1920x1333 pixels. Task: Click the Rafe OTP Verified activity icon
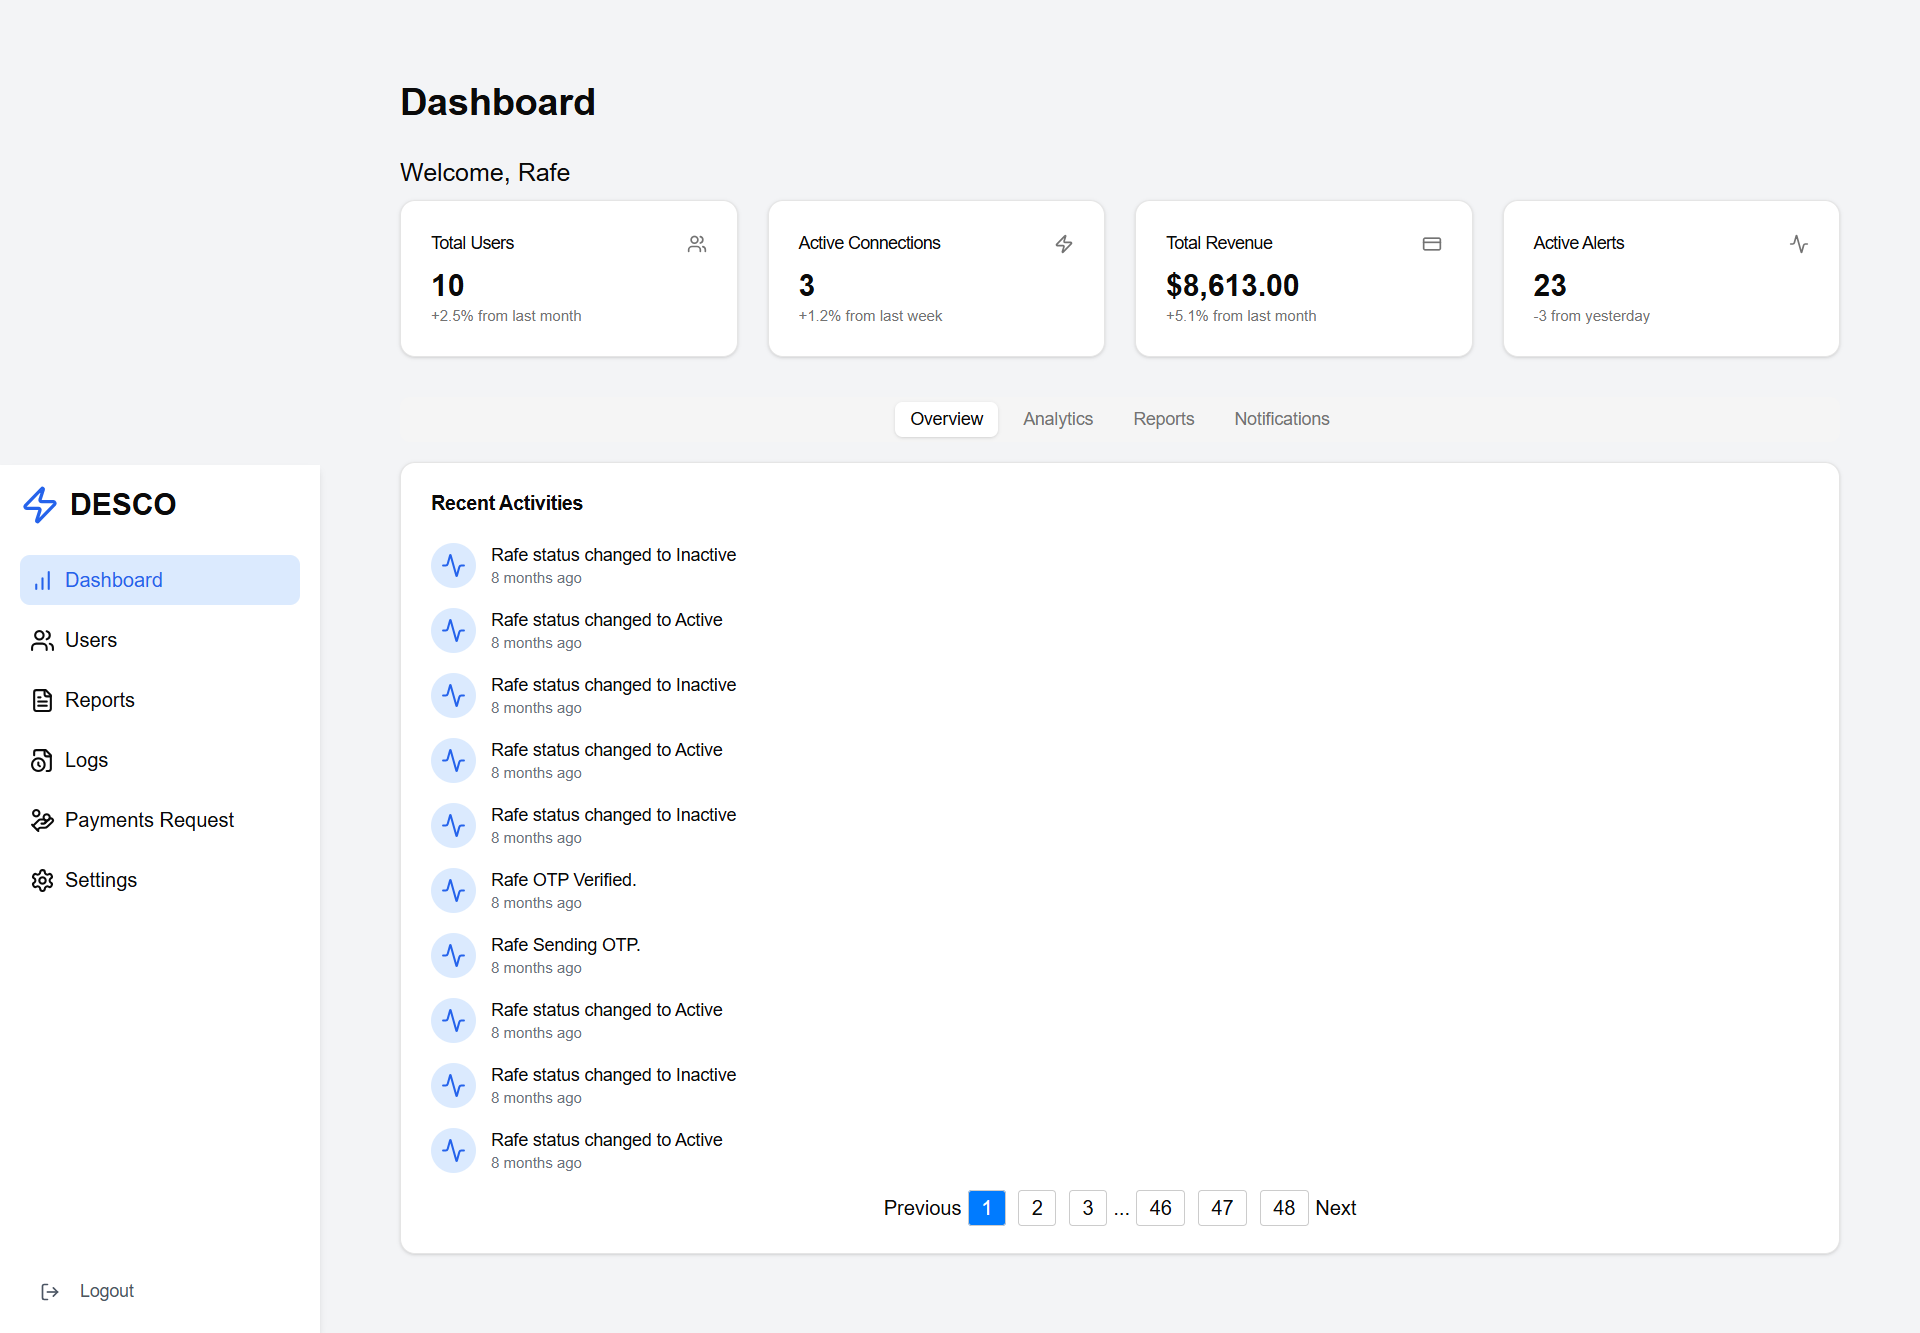[x=453, y=891]
